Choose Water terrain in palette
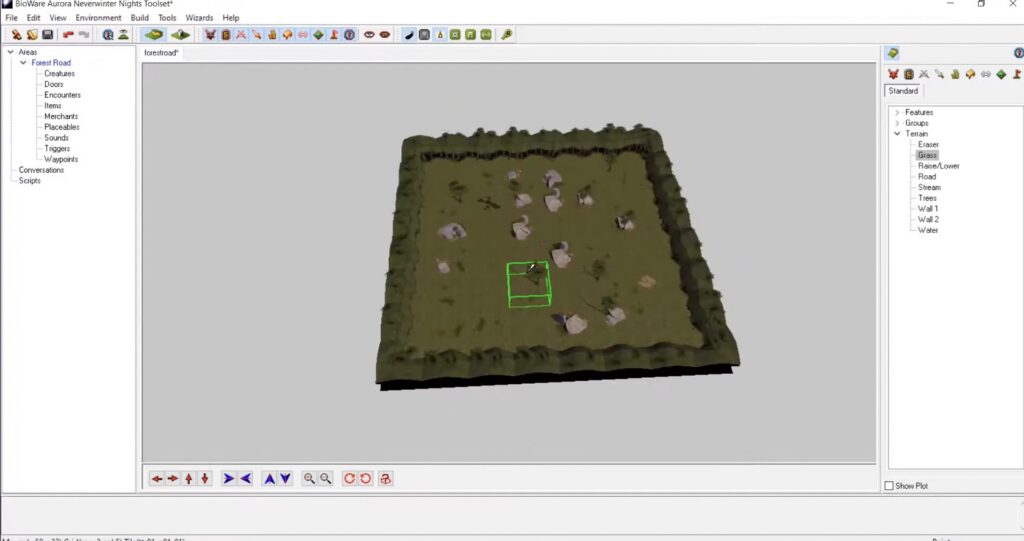Screen dimensions: 1024x541 coord(928,230)
